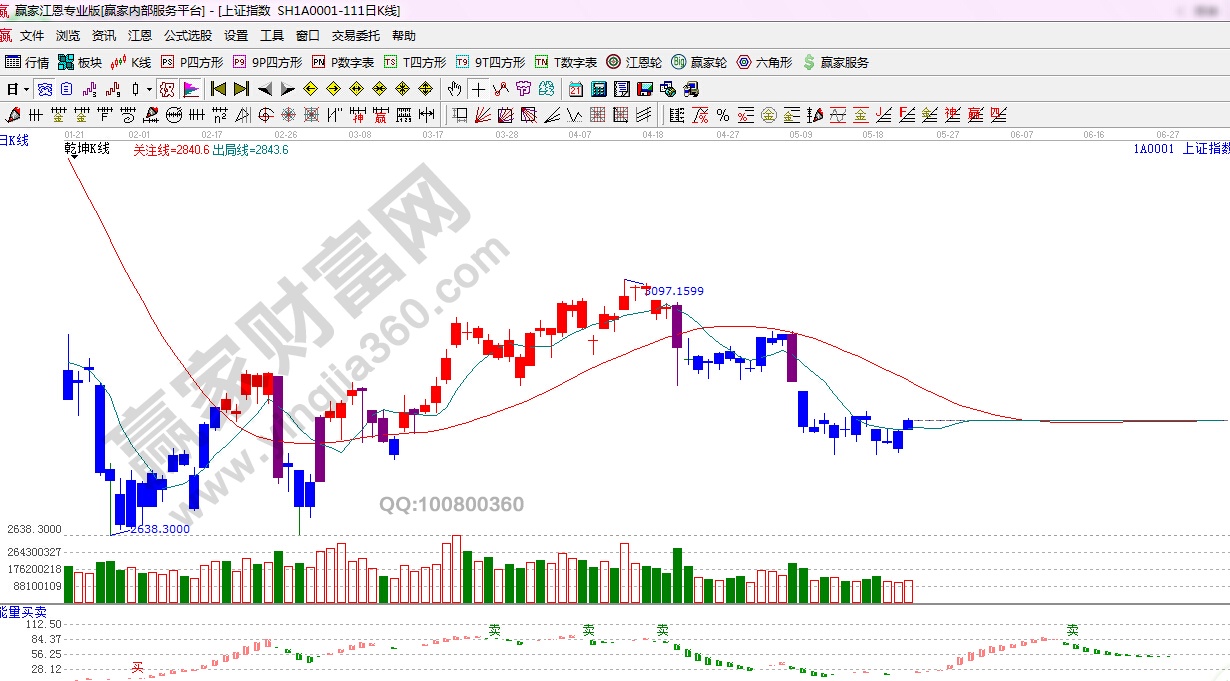1230x681 pixels.
Task: Expand the 乾坤K线 indicator triangle
Action: coord(73,158)
